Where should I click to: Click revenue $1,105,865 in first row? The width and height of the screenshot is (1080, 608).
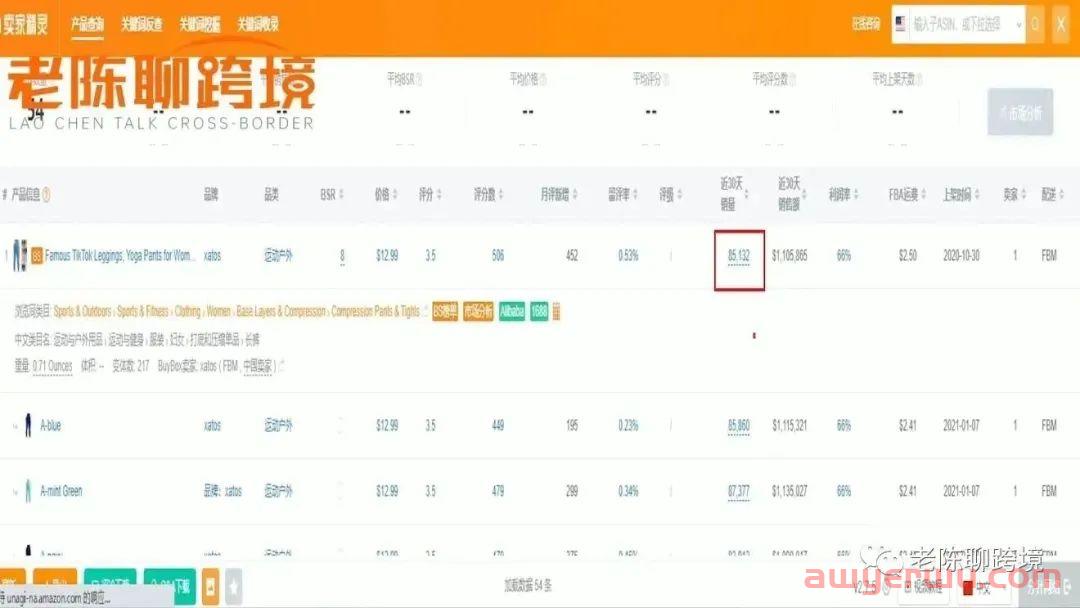(789, 256)
